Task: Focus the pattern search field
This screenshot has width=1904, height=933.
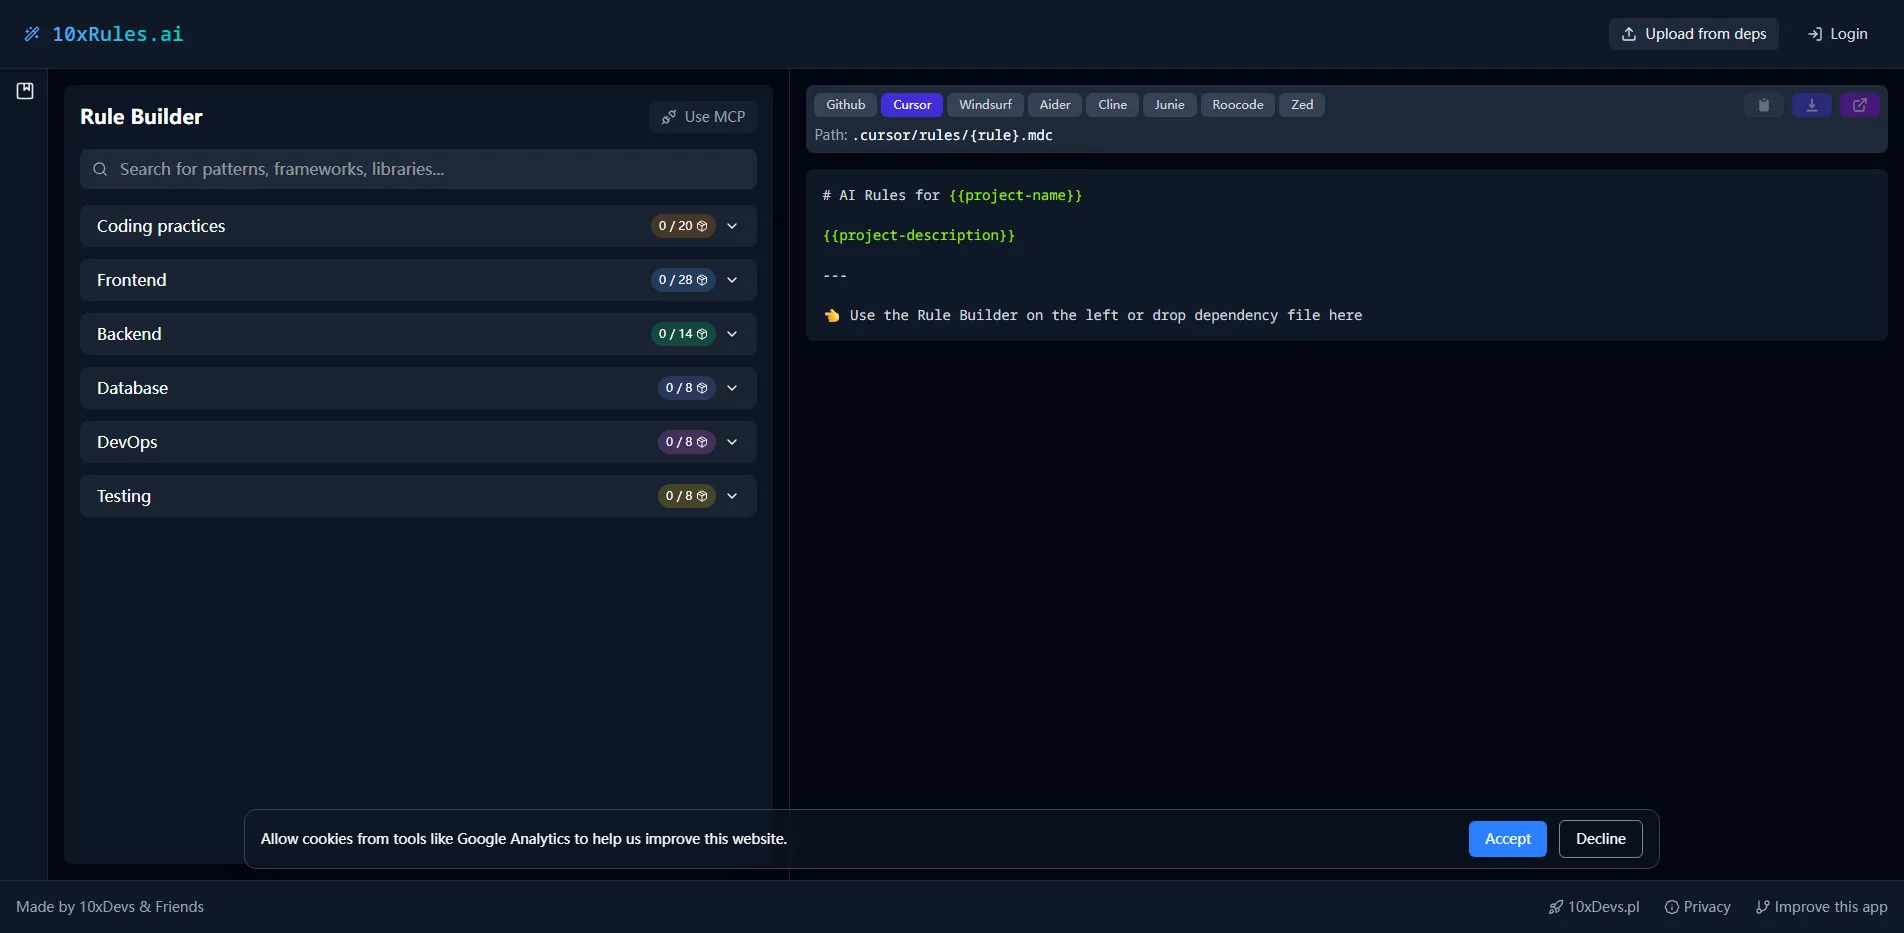Action: (418, 169)
